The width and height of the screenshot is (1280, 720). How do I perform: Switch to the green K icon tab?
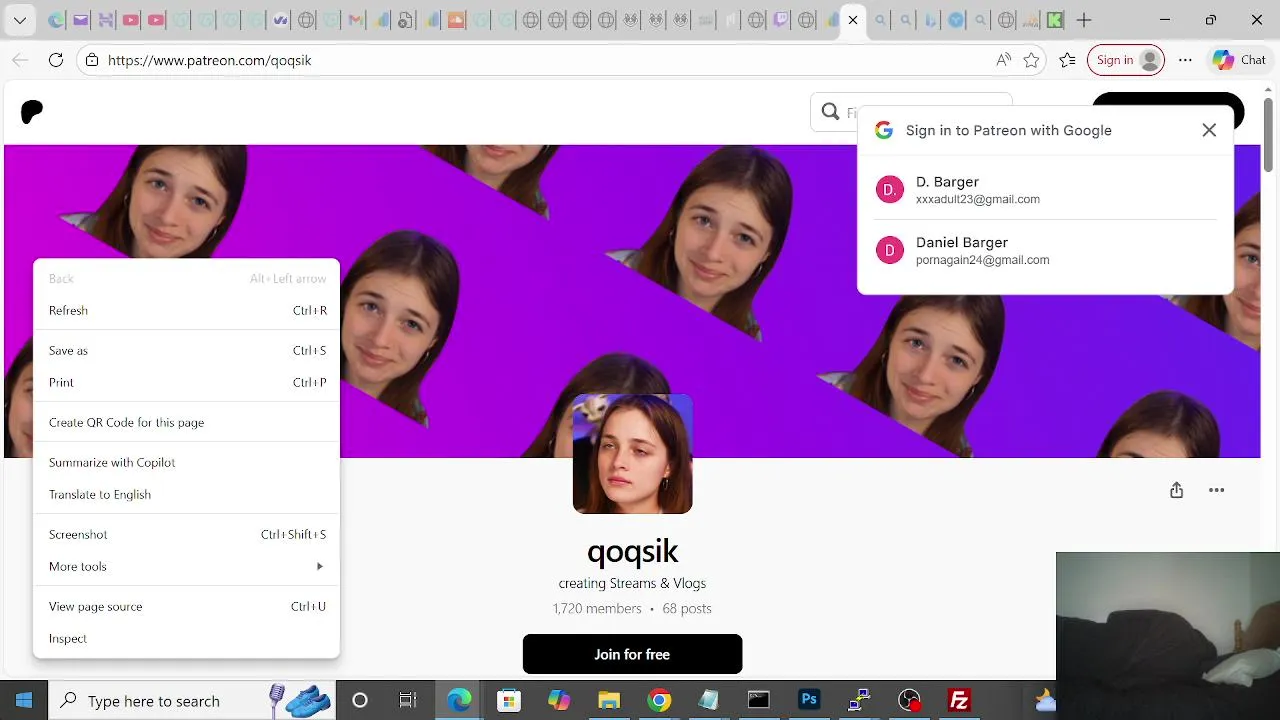[x=1055, y=20]
